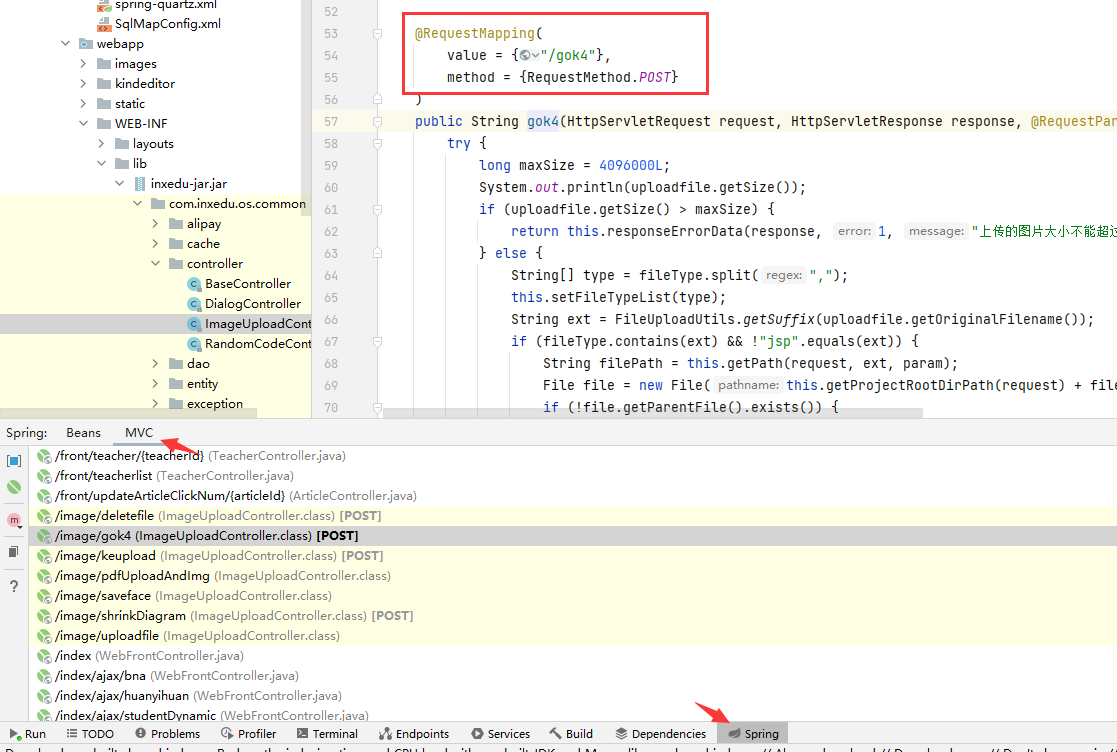Select the entity package in tree
The image size is (1117, 752).
pyautogui.click(x=202, y=384)
